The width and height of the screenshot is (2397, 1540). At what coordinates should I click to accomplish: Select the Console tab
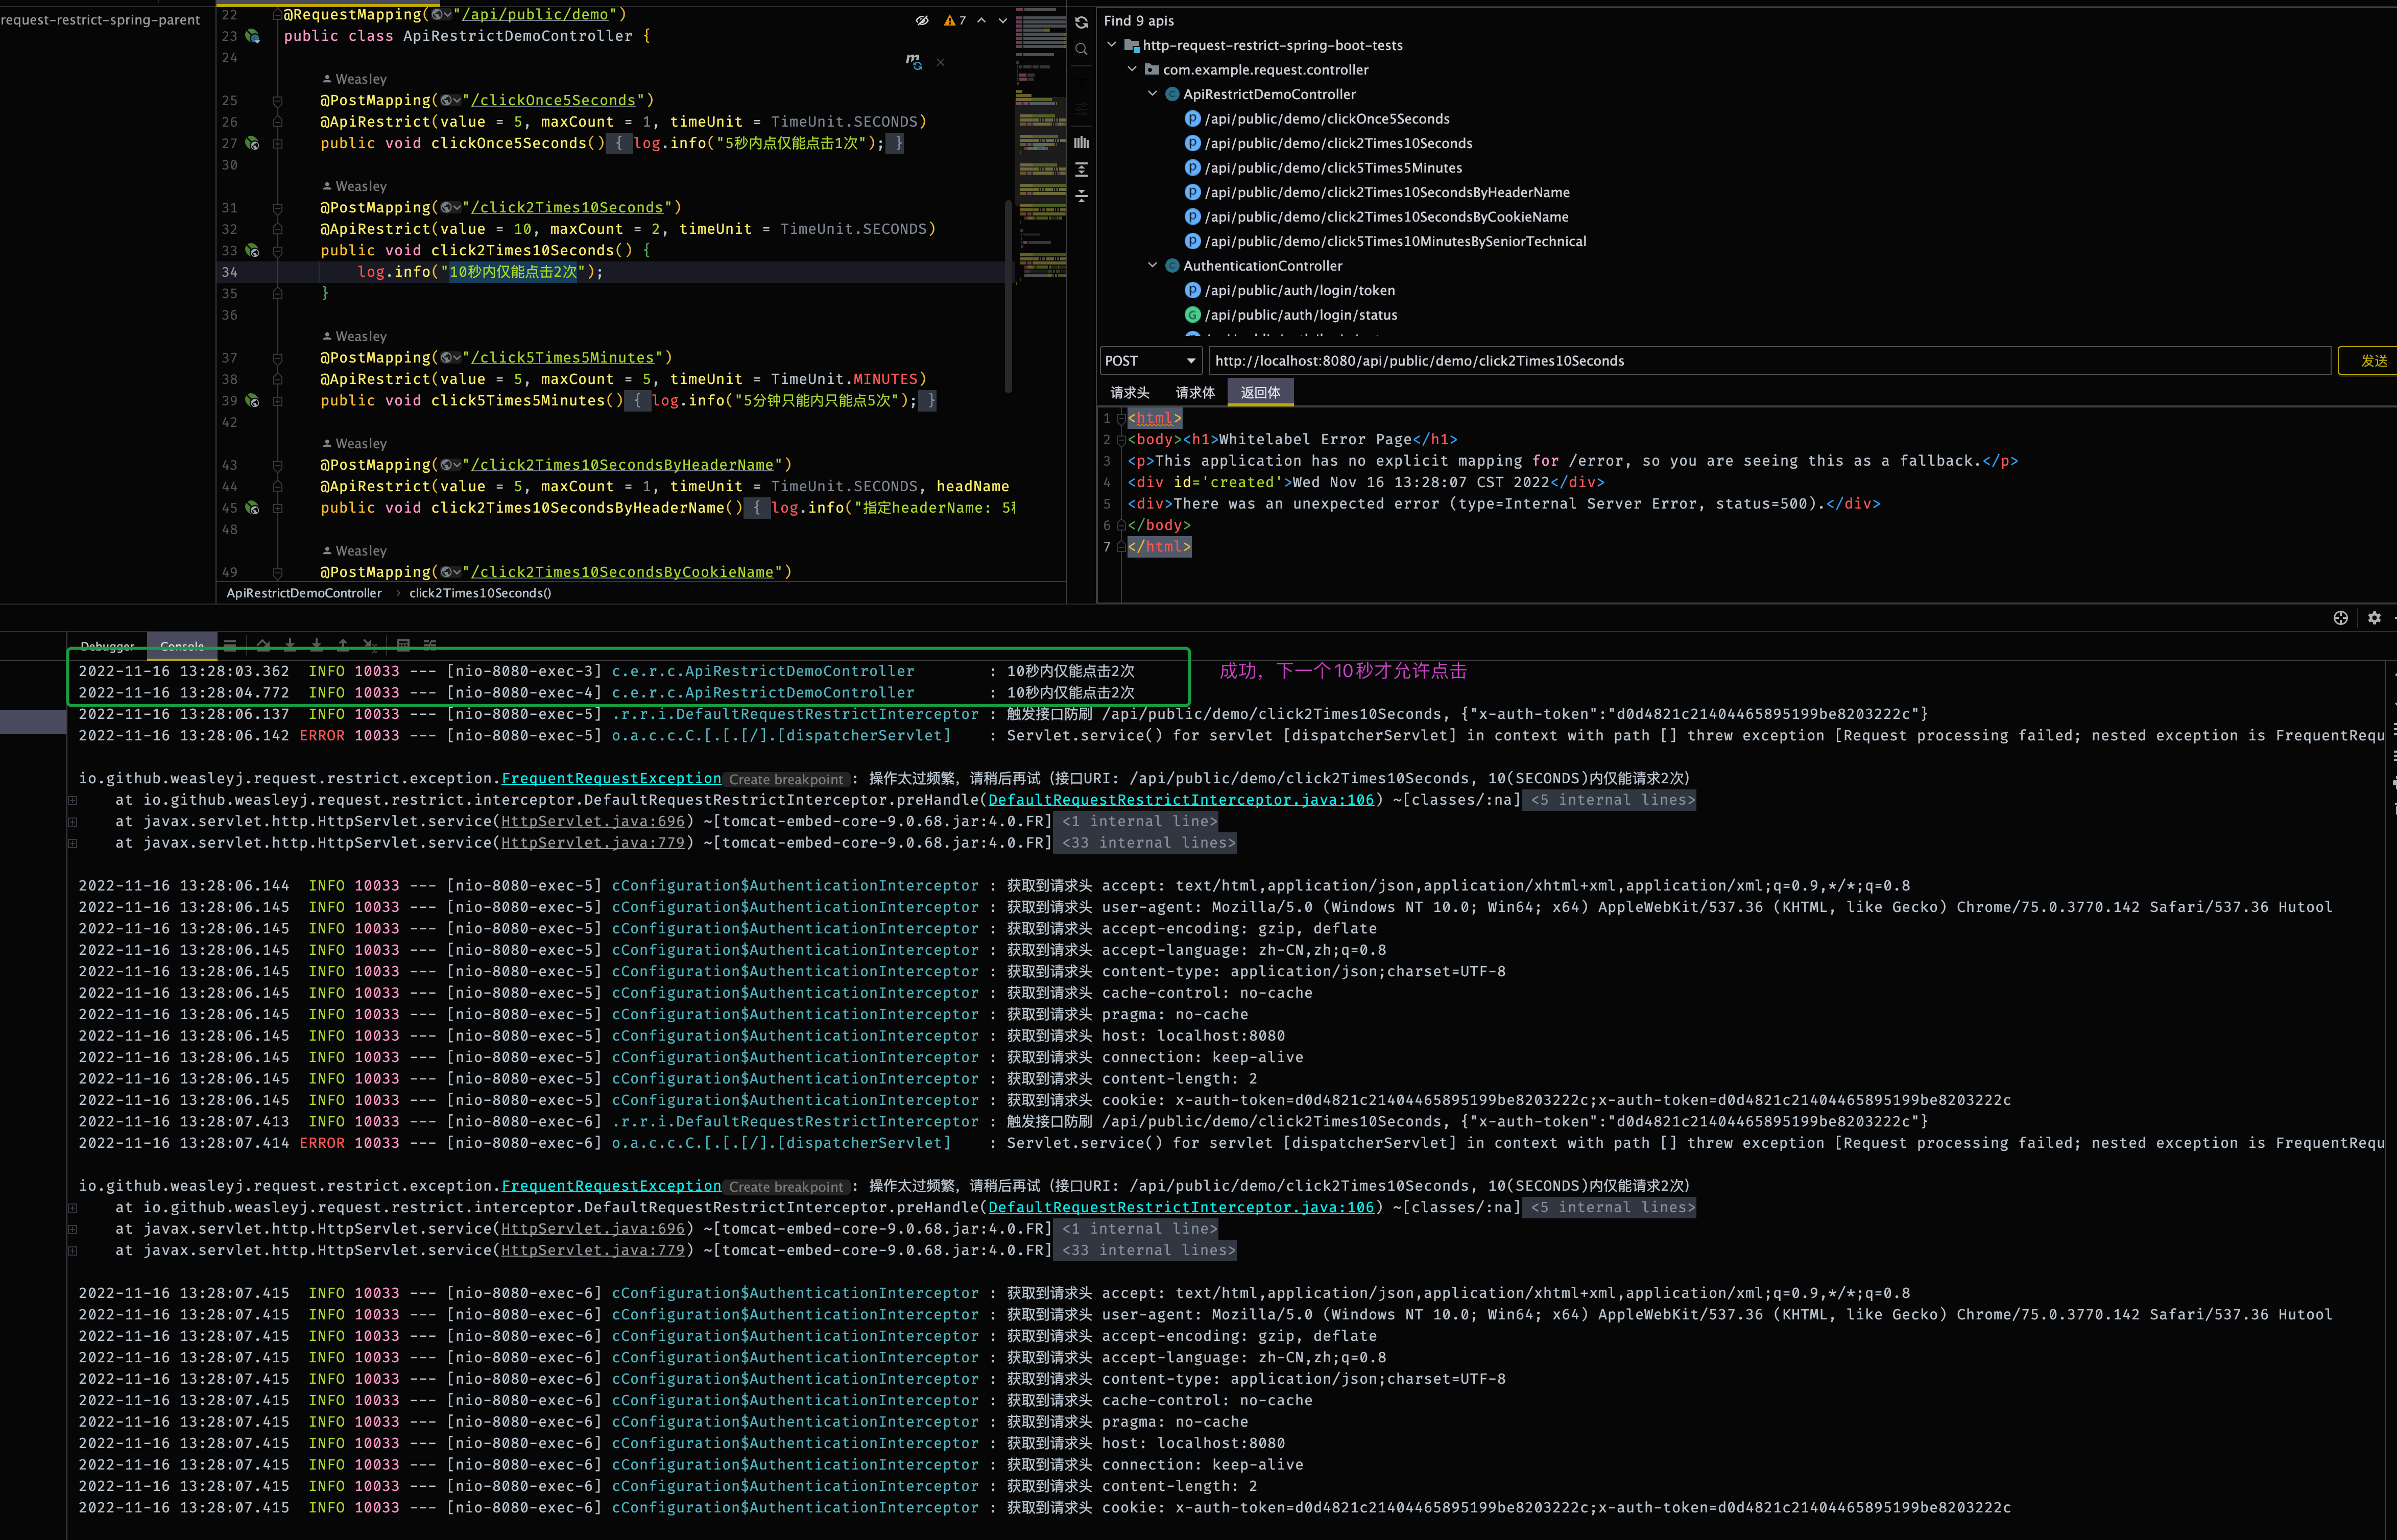[182, 646]
